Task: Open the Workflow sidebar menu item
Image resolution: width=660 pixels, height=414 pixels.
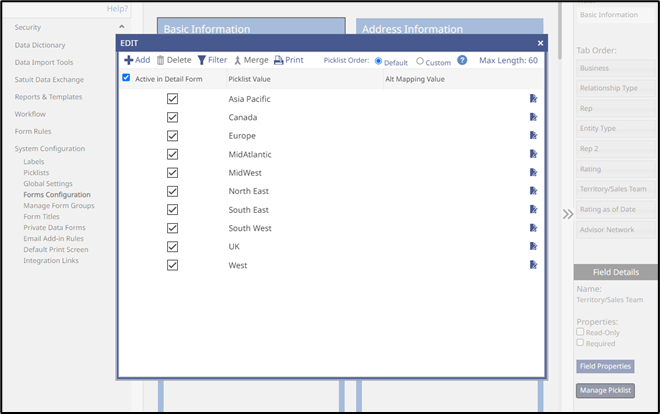Action: 30,114
